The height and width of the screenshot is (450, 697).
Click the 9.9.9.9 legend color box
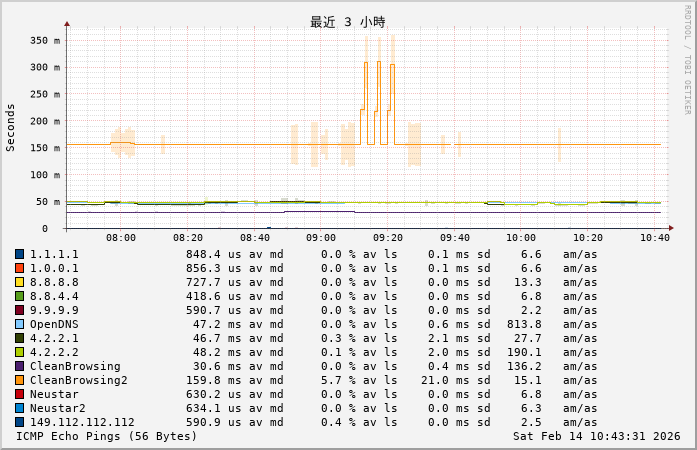[19, 310]
